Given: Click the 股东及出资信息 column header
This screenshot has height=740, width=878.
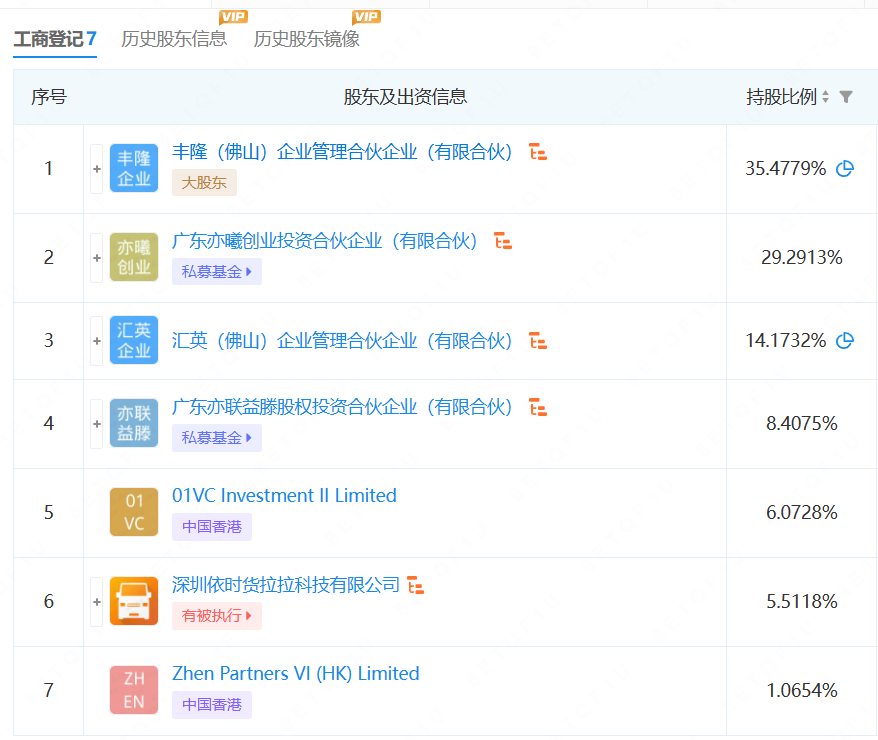Looking at the screenshot, I should (x=405, y=97).
